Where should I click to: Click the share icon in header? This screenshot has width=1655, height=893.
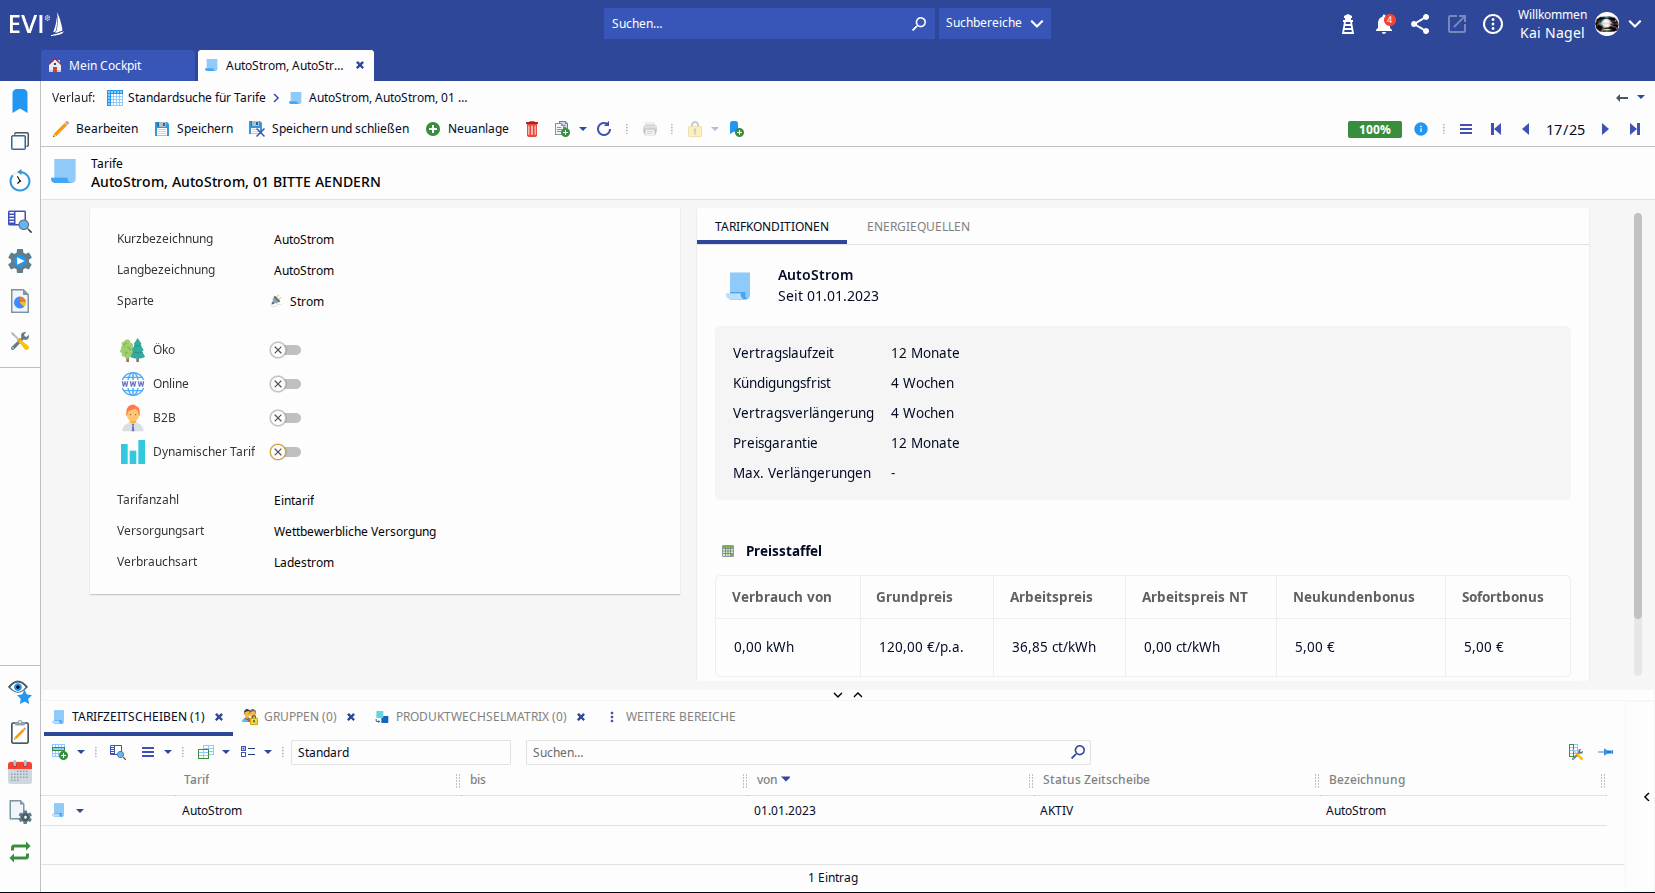[x=1420, y=24]
